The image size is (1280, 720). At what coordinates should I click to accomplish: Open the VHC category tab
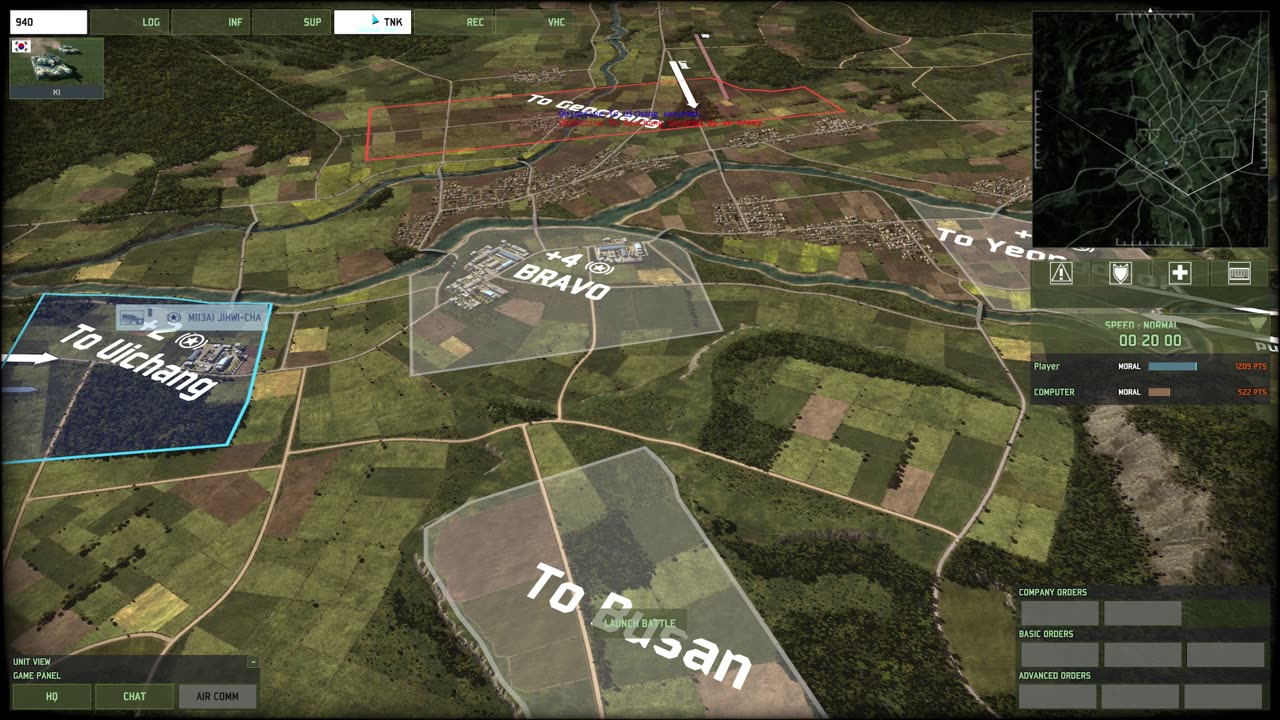[x=535, y=22]
